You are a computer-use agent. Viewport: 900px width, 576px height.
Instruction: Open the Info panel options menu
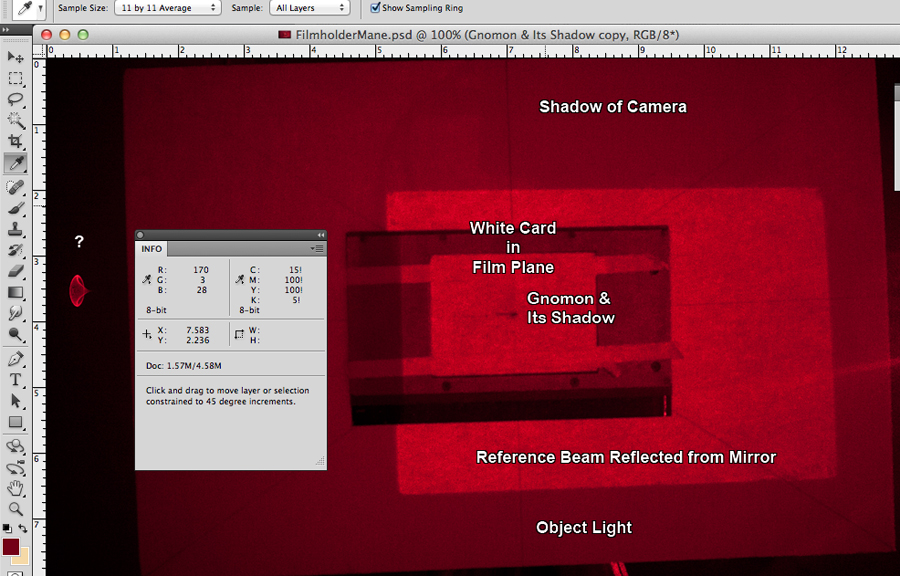point(317,248)
